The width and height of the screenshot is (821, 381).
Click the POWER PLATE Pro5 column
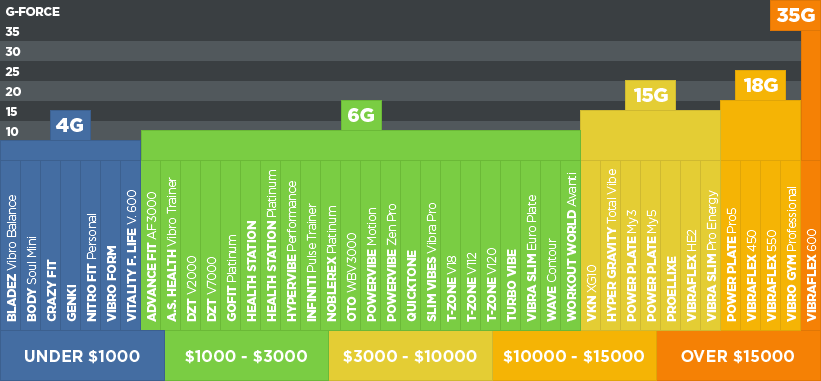731,245
